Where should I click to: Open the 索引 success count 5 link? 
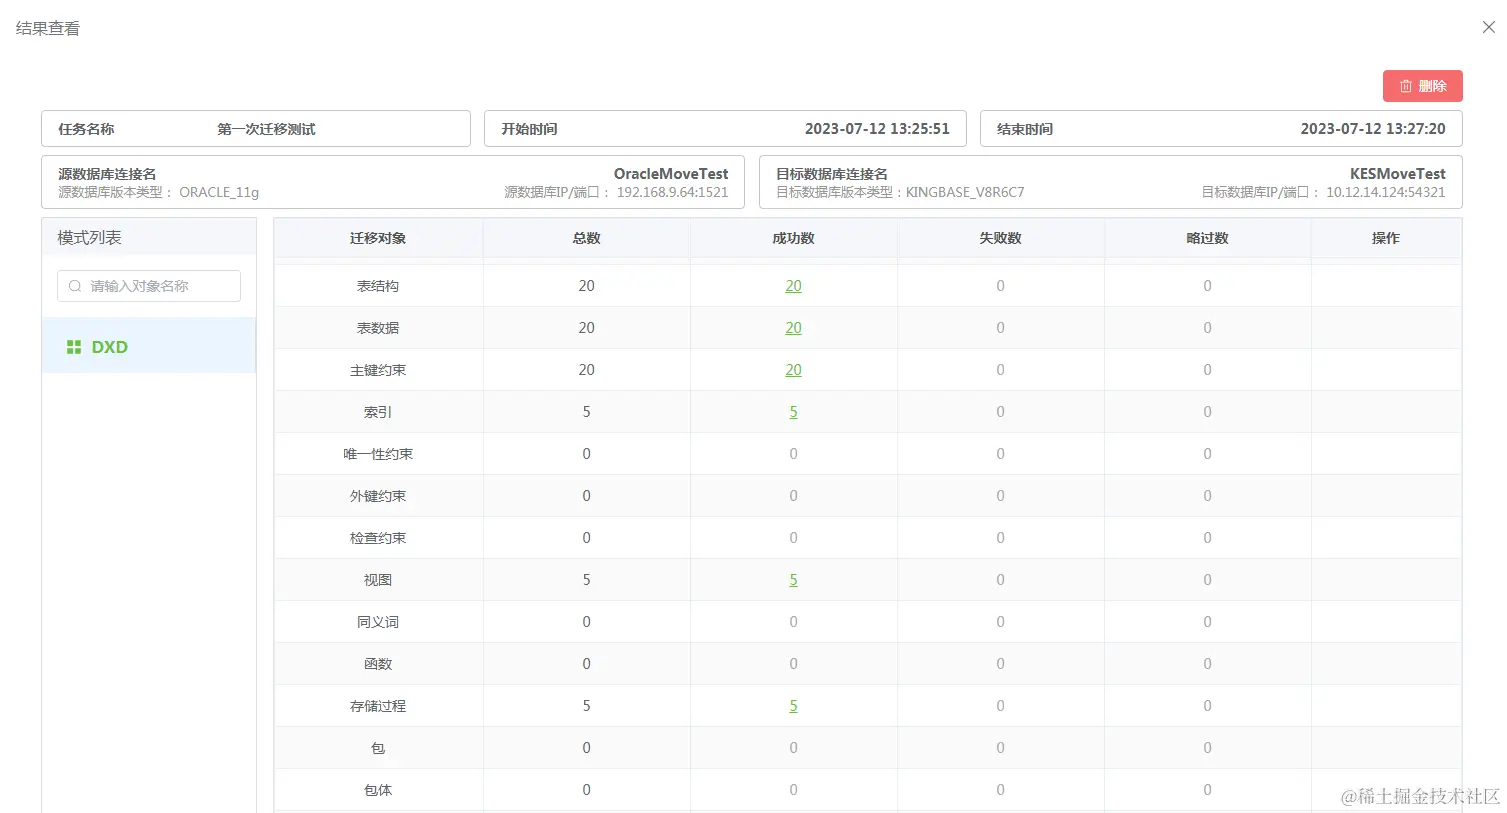(793, 412)
